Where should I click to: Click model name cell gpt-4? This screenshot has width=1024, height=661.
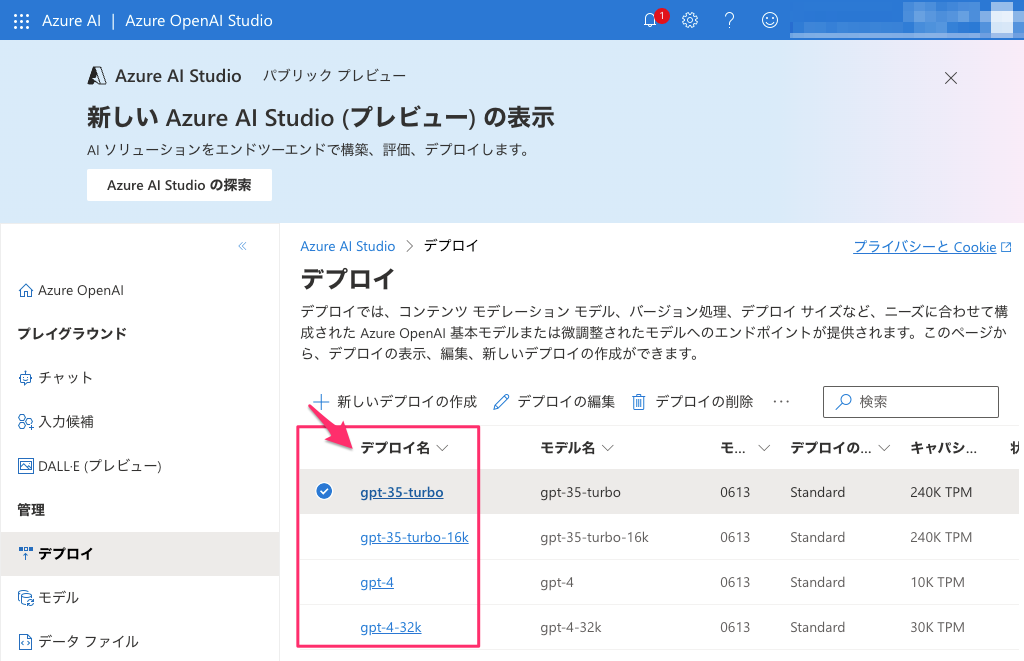point(557,583)
